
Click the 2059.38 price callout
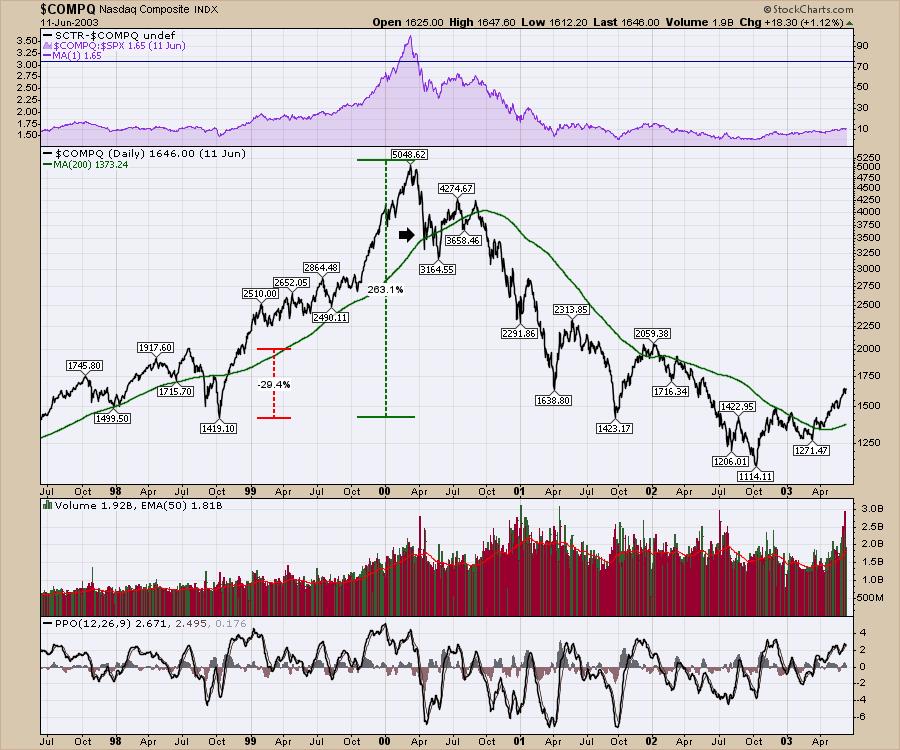[x=654, y=333]
